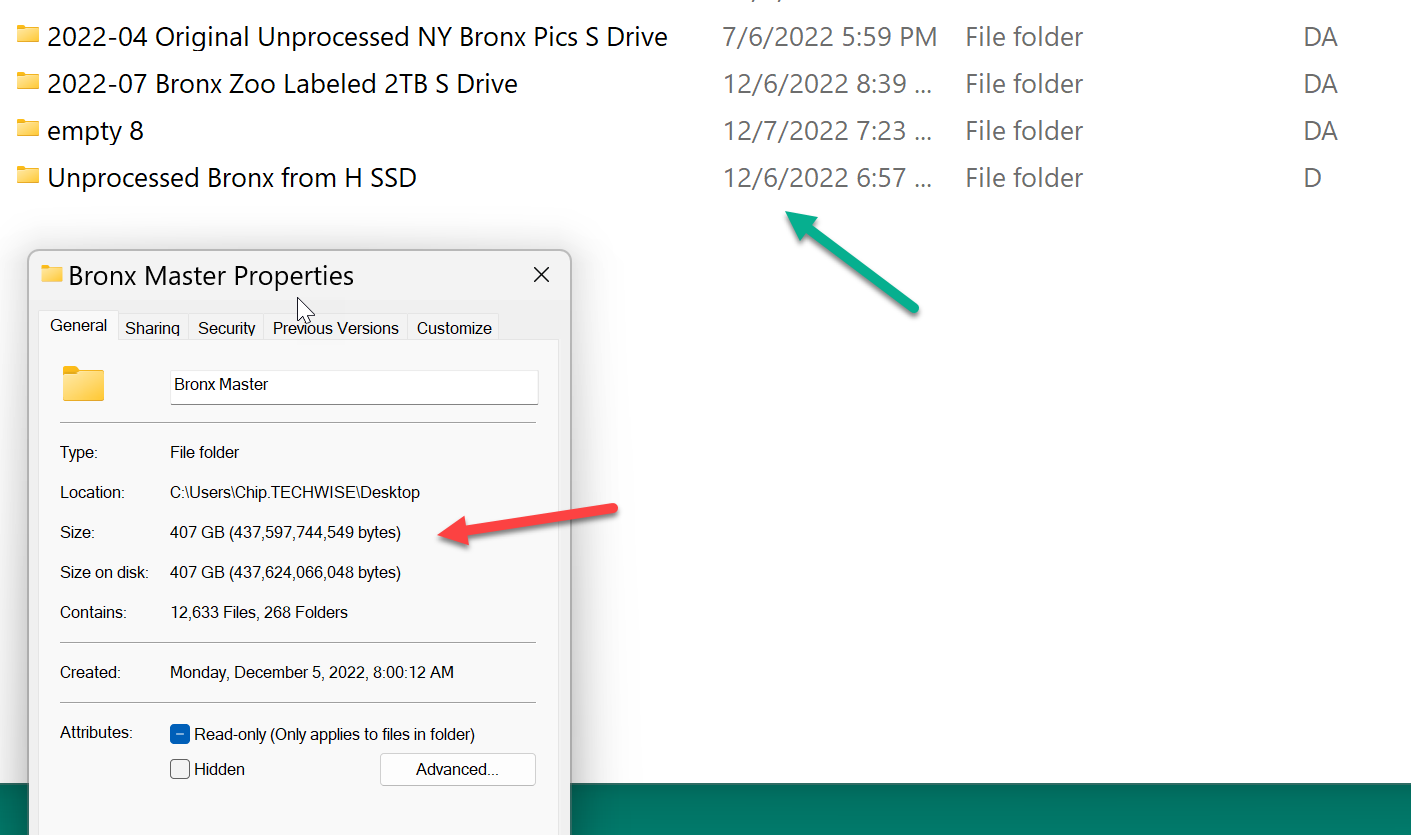Open the Security tab

(x=226, y=327)
